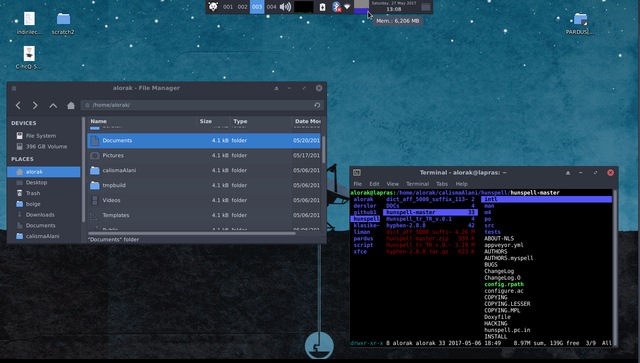The height and width of the screenshot is (363, 640).
Task: Click the File Manager horizontal scrollbar
Action: click(x=191, y=234)
